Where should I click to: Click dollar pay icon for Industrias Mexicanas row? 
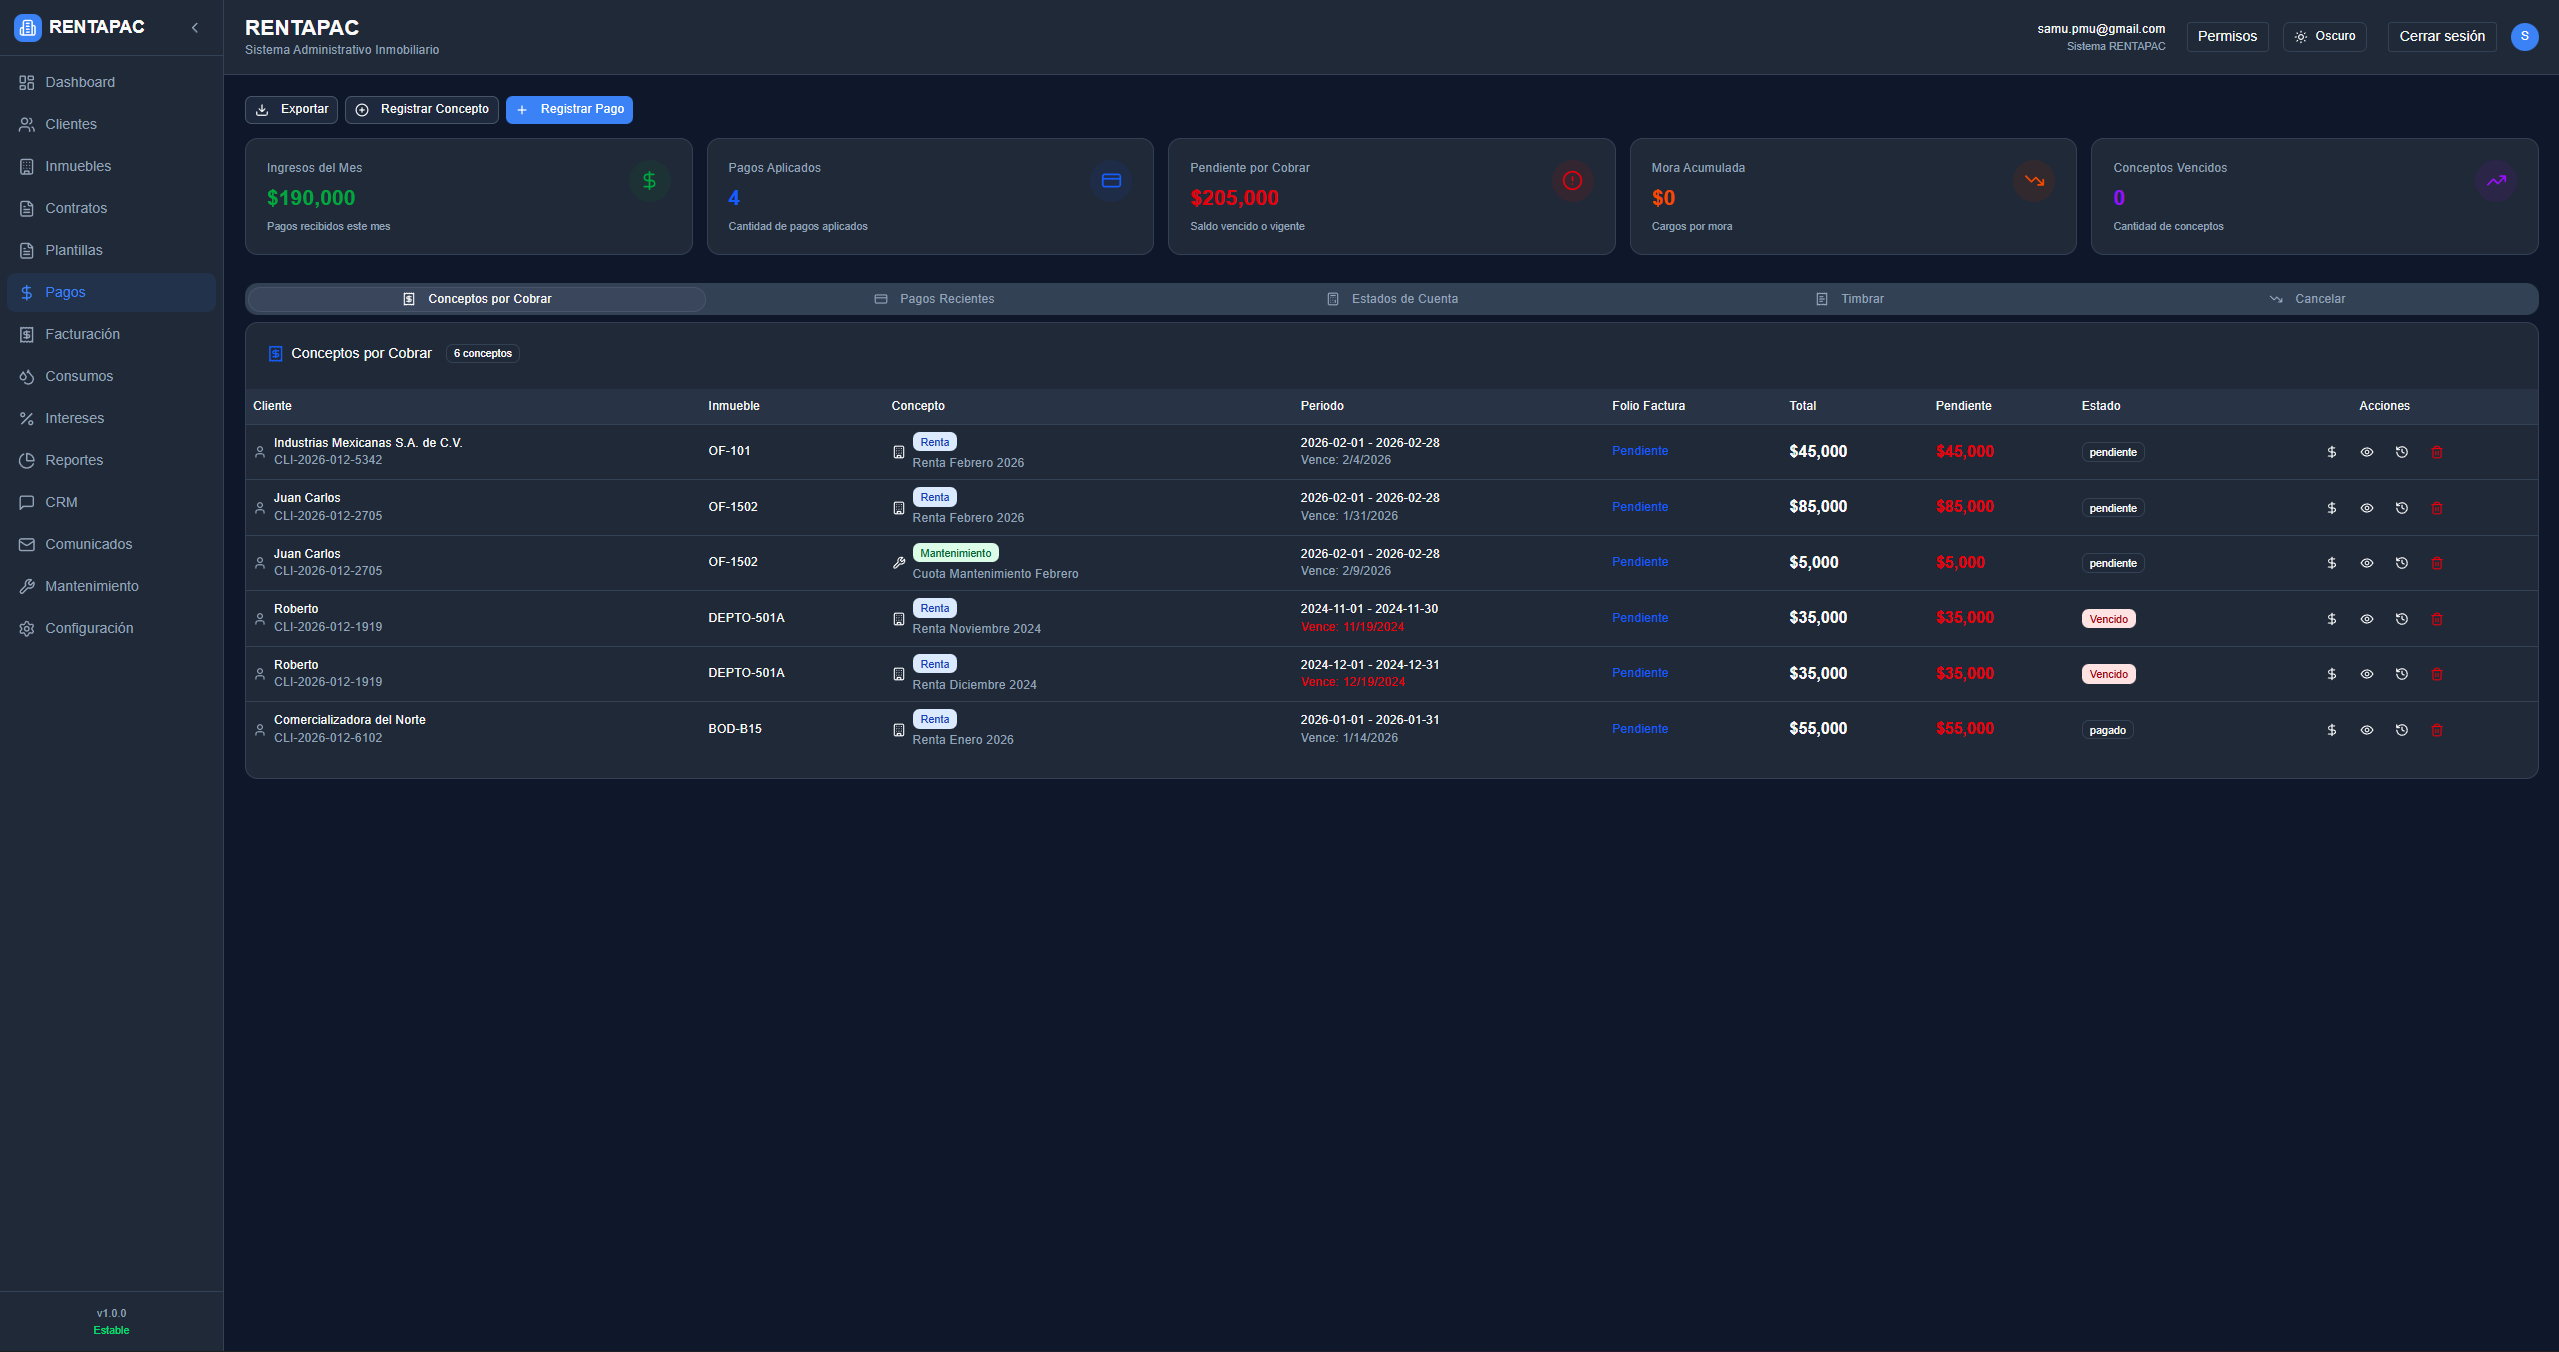(2331, 452)
